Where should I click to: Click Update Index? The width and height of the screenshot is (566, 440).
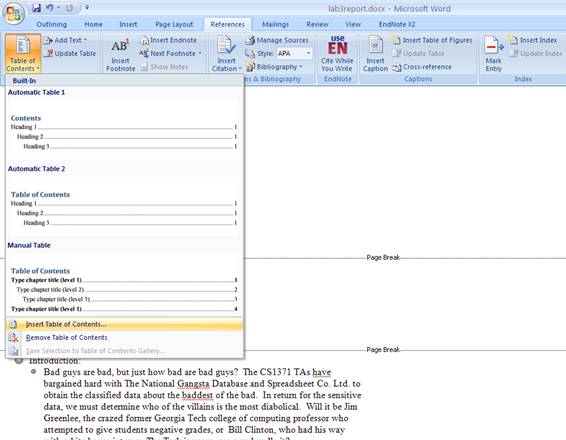536,53
